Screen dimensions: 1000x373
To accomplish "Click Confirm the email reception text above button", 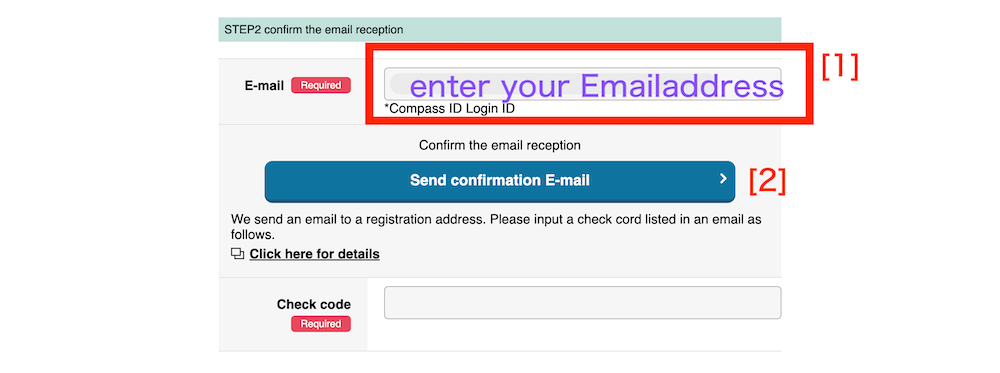I will (499, 145).
